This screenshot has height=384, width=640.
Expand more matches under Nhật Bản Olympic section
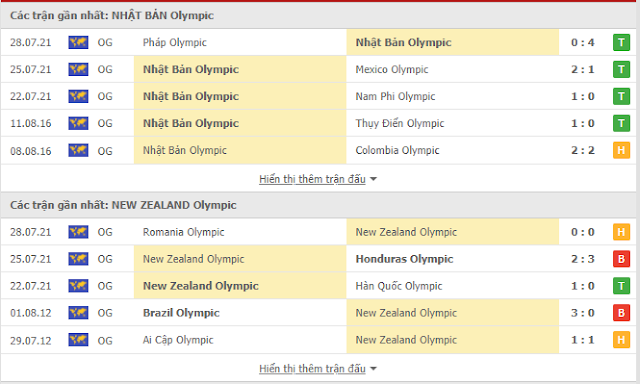pos(312,179)
